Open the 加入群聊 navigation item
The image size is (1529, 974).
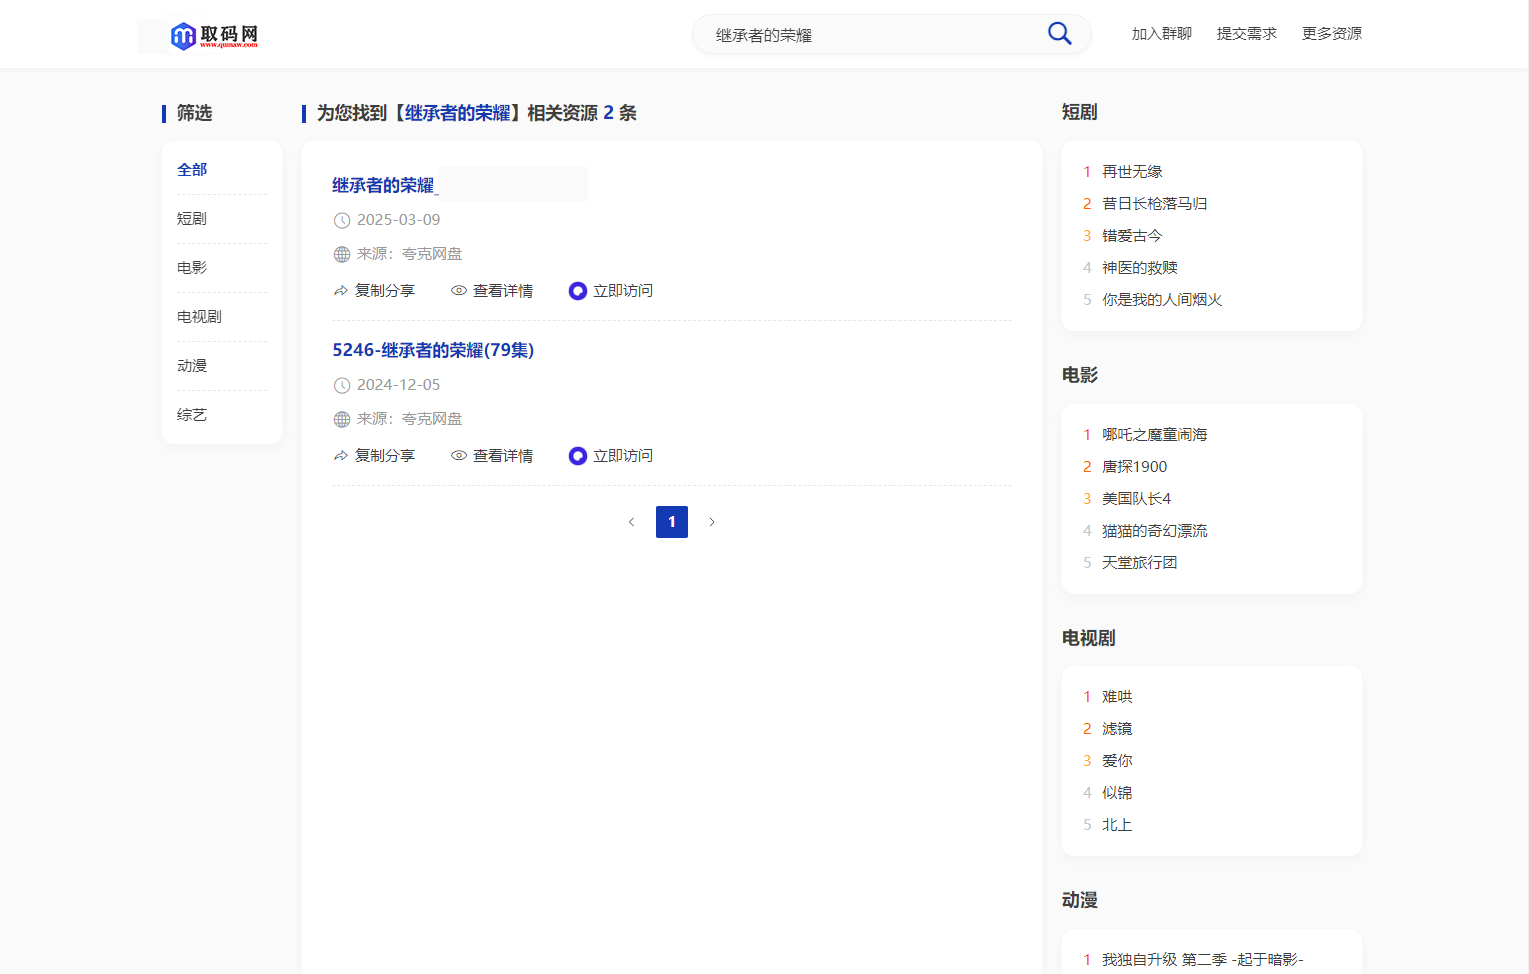click(x=1160, y=33)
